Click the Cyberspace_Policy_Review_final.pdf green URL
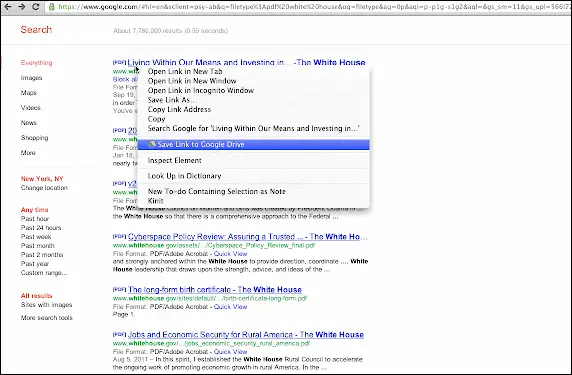572x375 pixels. pos(214,246)
